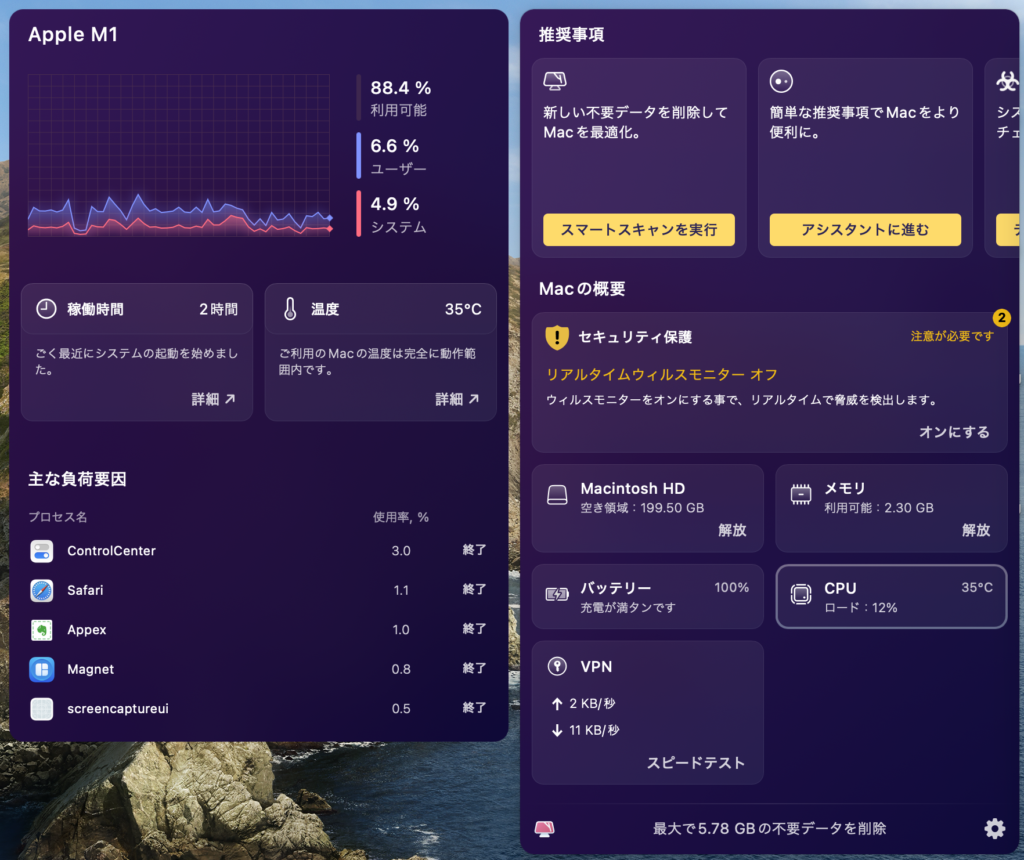Click the memory chip icon
This screenshot has width=1024, height=860.
pyautogui.click(x=801, y=494)
